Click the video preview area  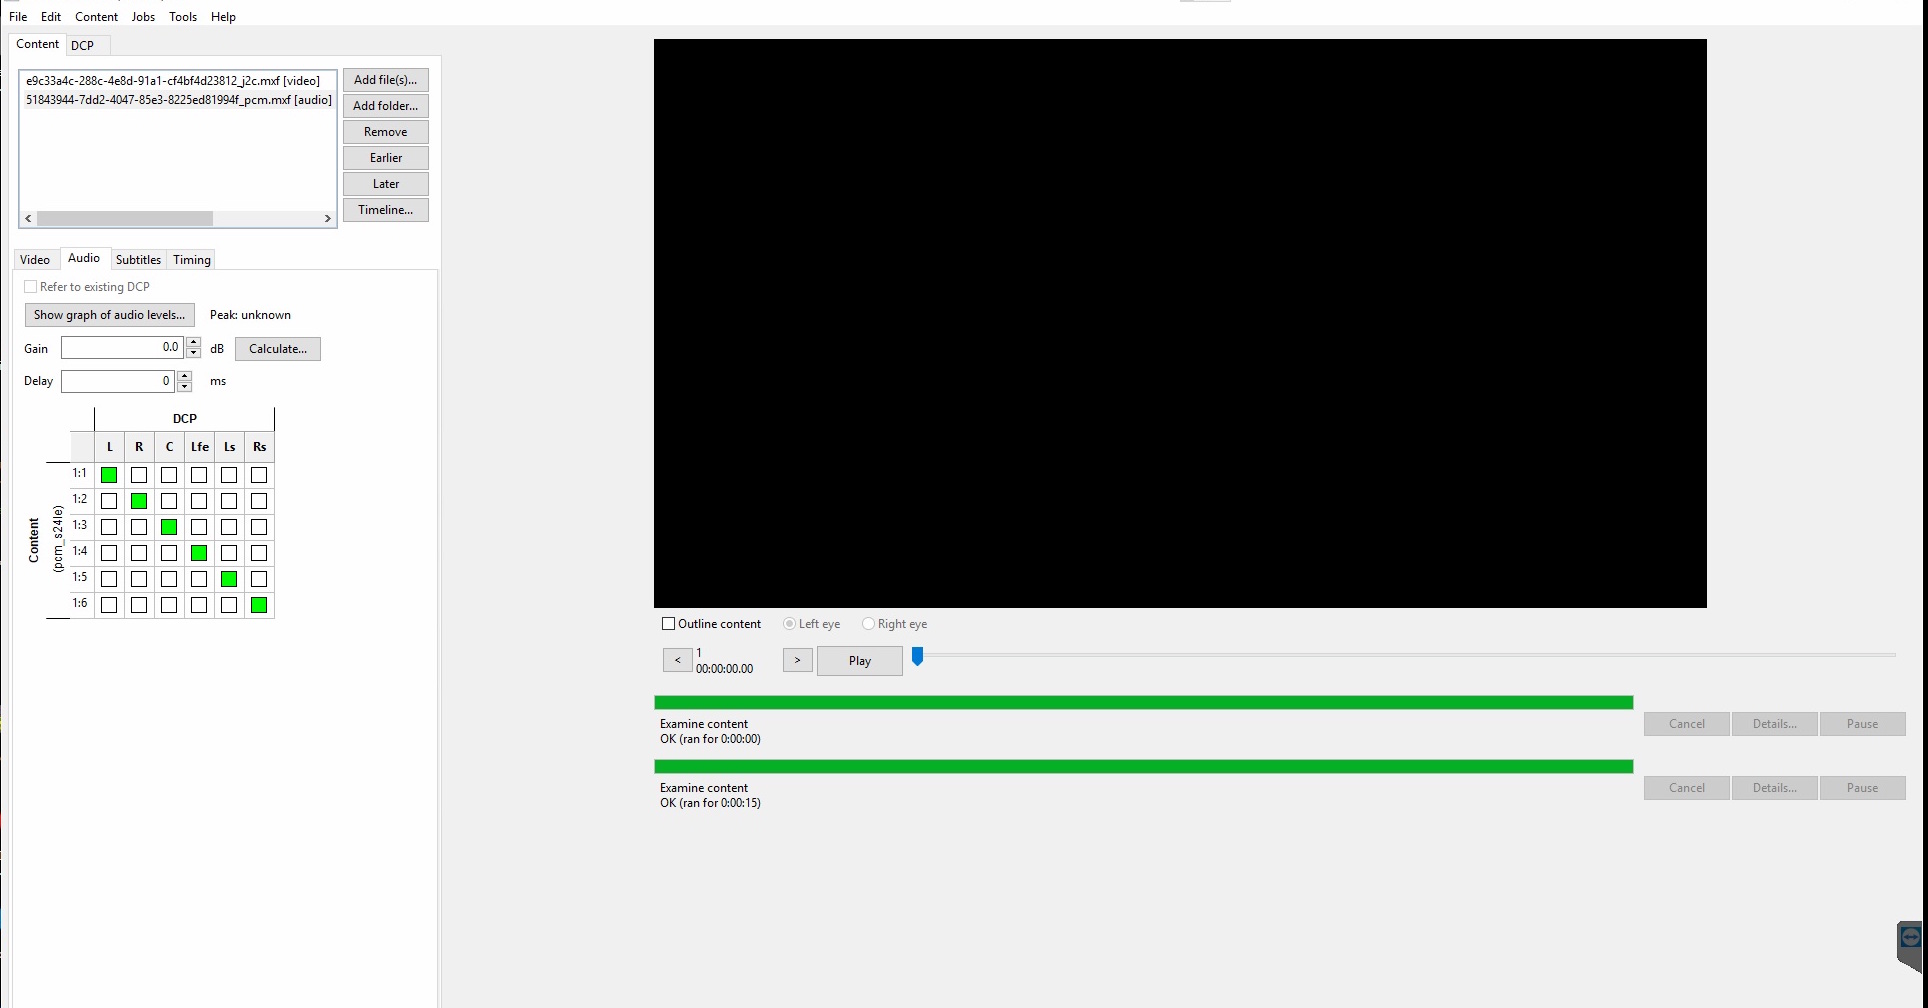(x=1180, y=323)
